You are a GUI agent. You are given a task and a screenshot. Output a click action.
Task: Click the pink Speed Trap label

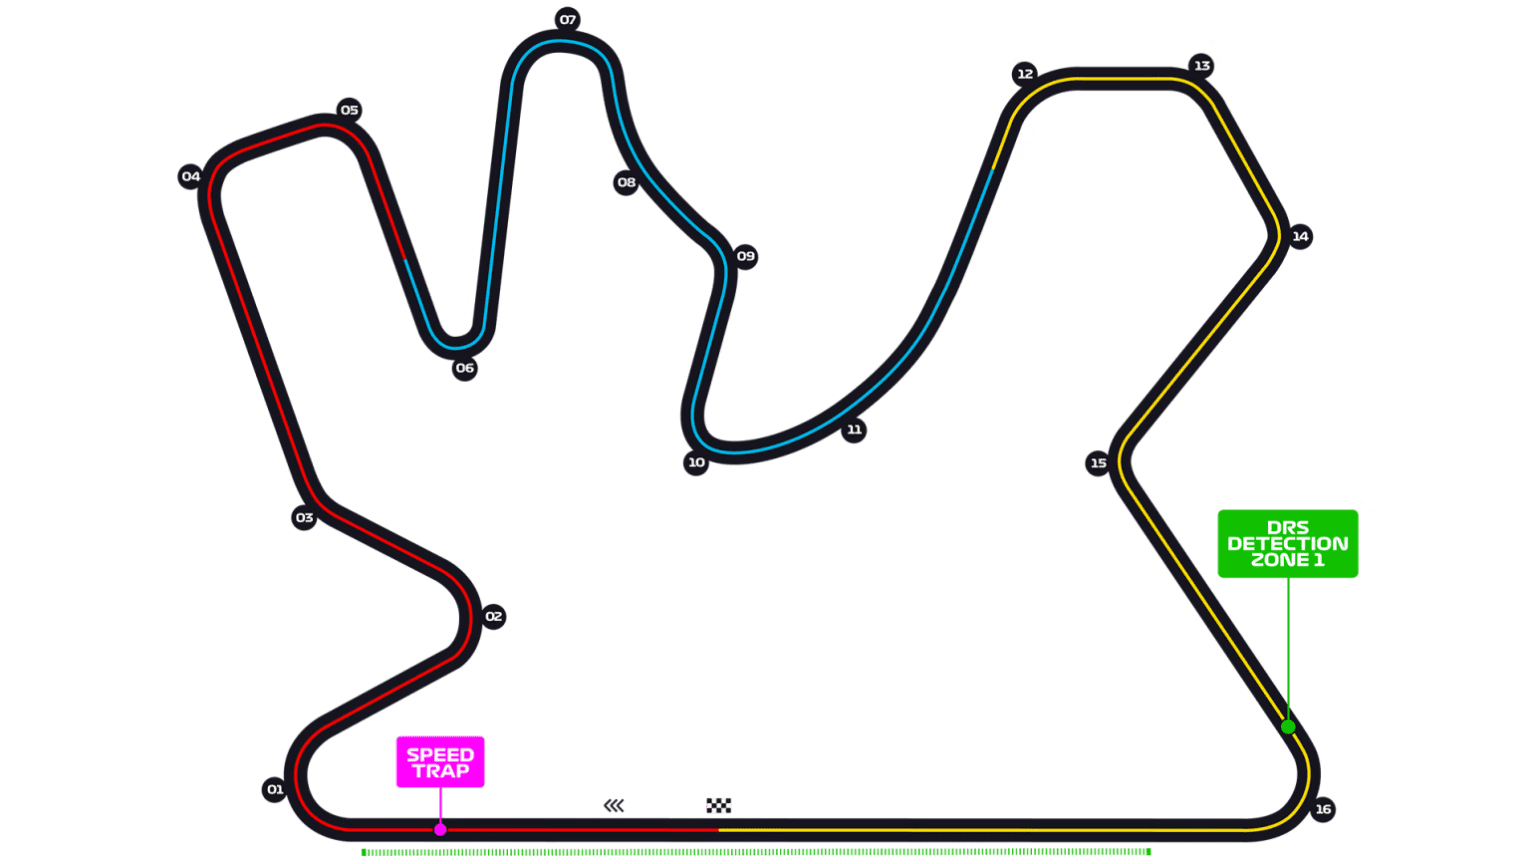440,762
